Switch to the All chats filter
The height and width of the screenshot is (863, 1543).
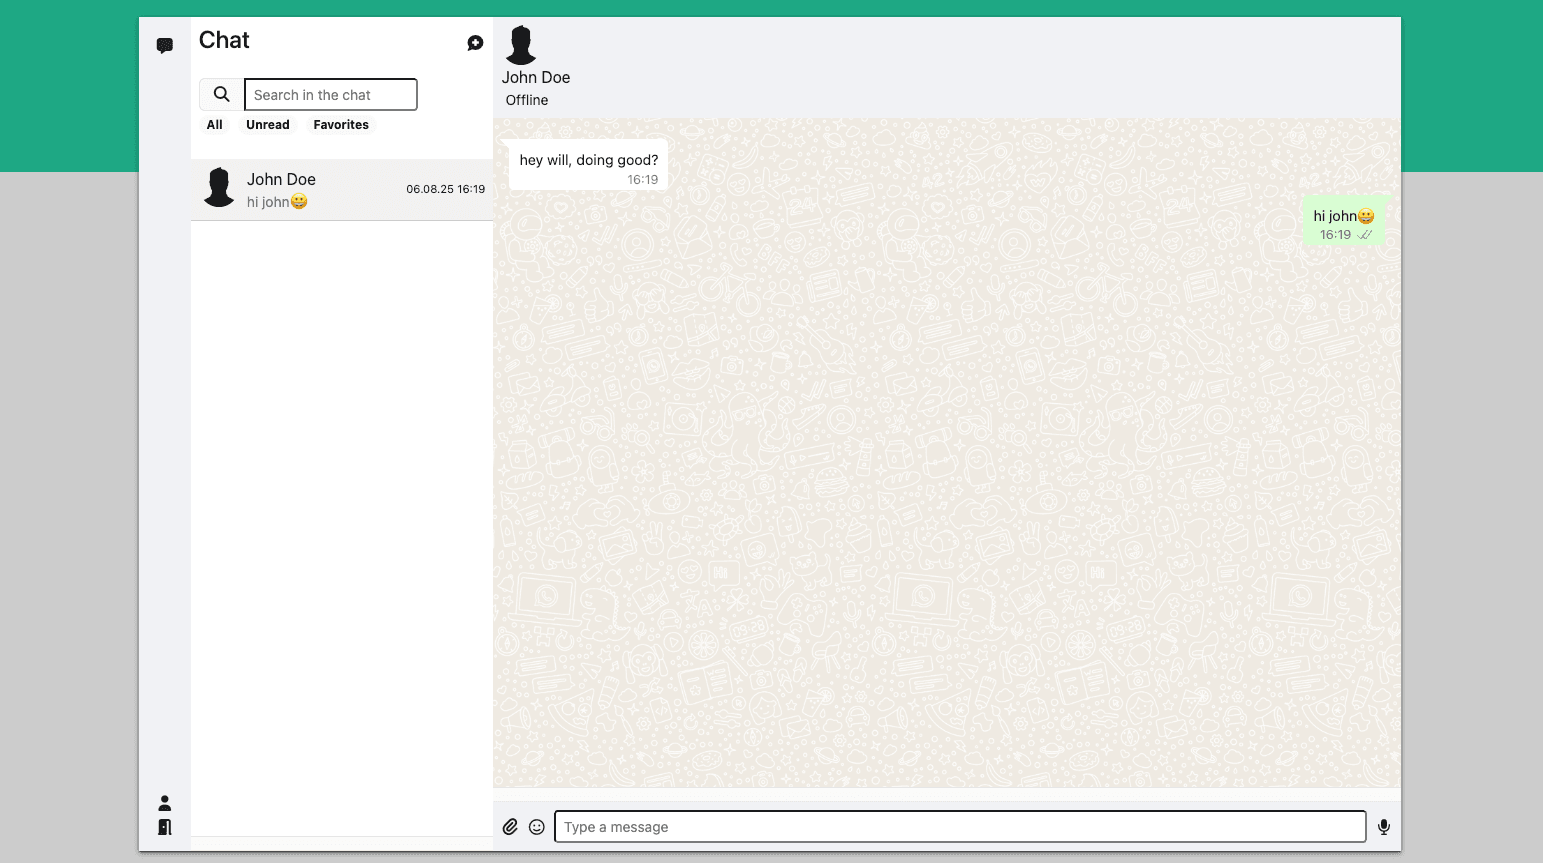[x=214, y=124]
